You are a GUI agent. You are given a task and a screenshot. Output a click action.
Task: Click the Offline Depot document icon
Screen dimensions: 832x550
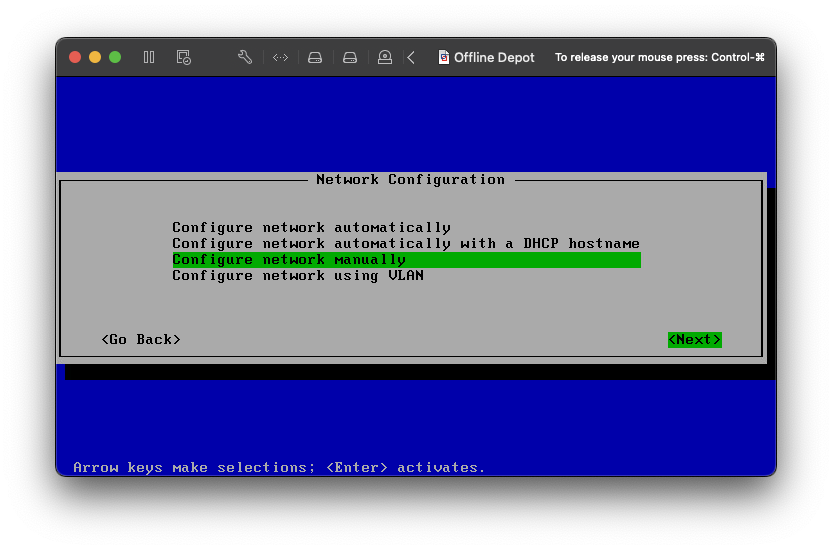pyautogui.click(x=444, y=57)
